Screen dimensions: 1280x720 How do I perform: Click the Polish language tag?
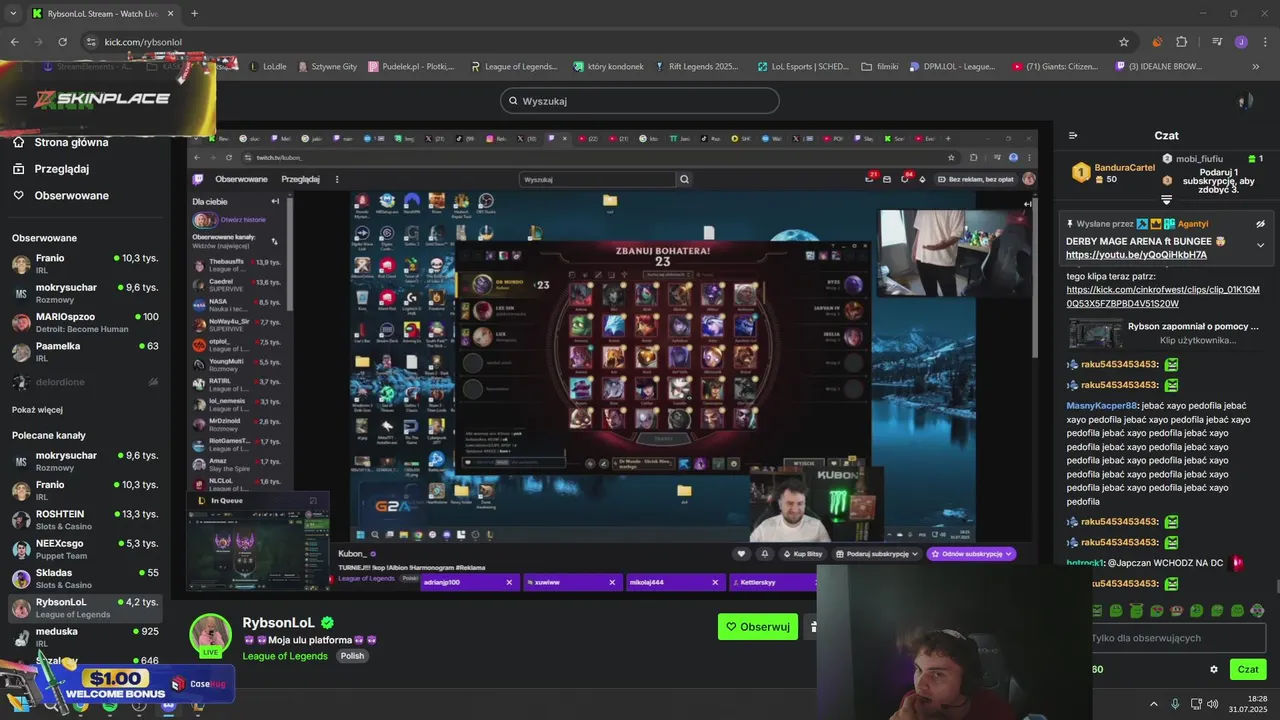pyautogui.click(x=352, y=656)
